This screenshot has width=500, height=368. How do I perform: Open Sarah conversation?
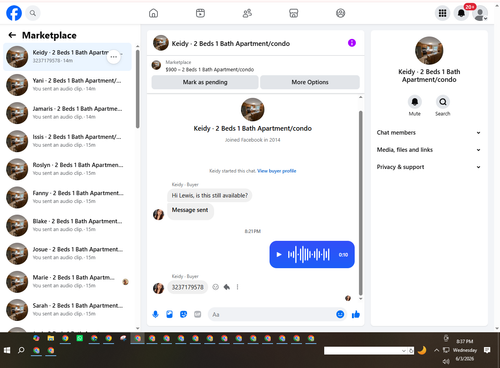[68, 310]
